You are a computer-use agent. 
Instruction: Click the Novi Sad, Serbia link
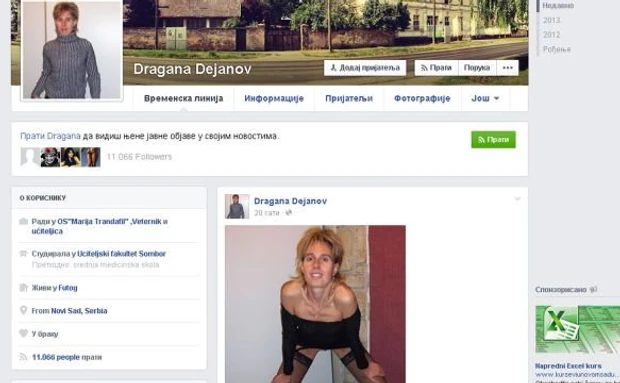[79, 311]
